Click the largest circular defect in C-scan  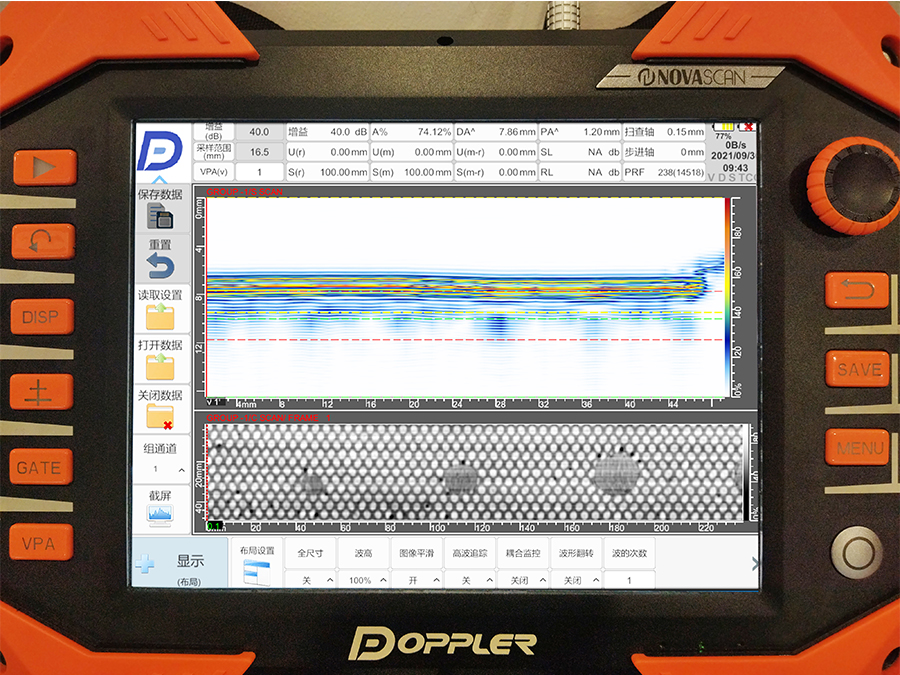(617, 474)
